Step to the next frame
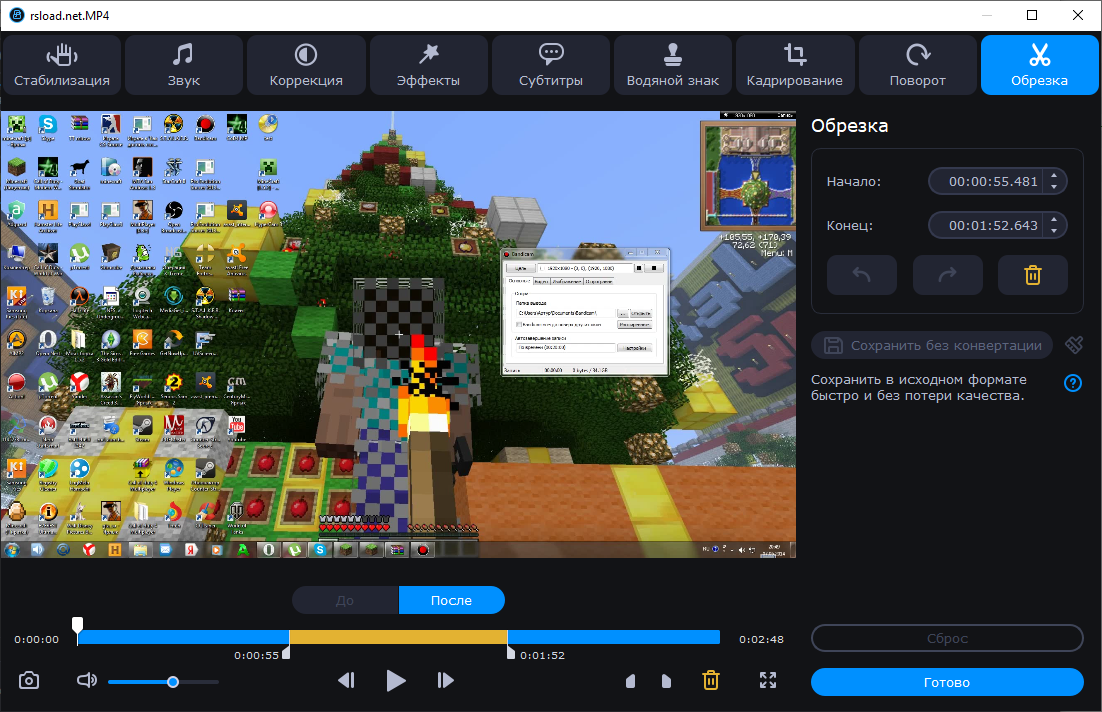The height and width of the screenshot is (712, 1102). pyautogui.click(x=446, y=680)
